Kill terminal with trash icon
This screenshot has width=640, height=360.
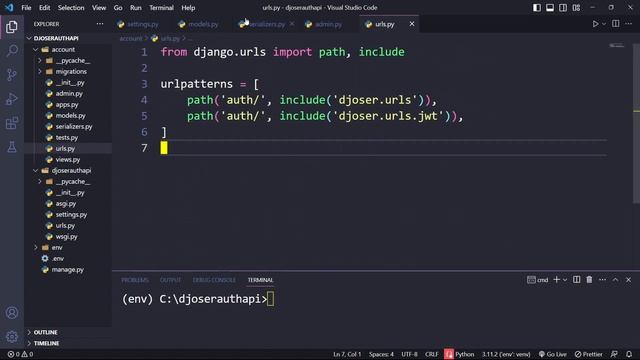click(x=589, y=280)
